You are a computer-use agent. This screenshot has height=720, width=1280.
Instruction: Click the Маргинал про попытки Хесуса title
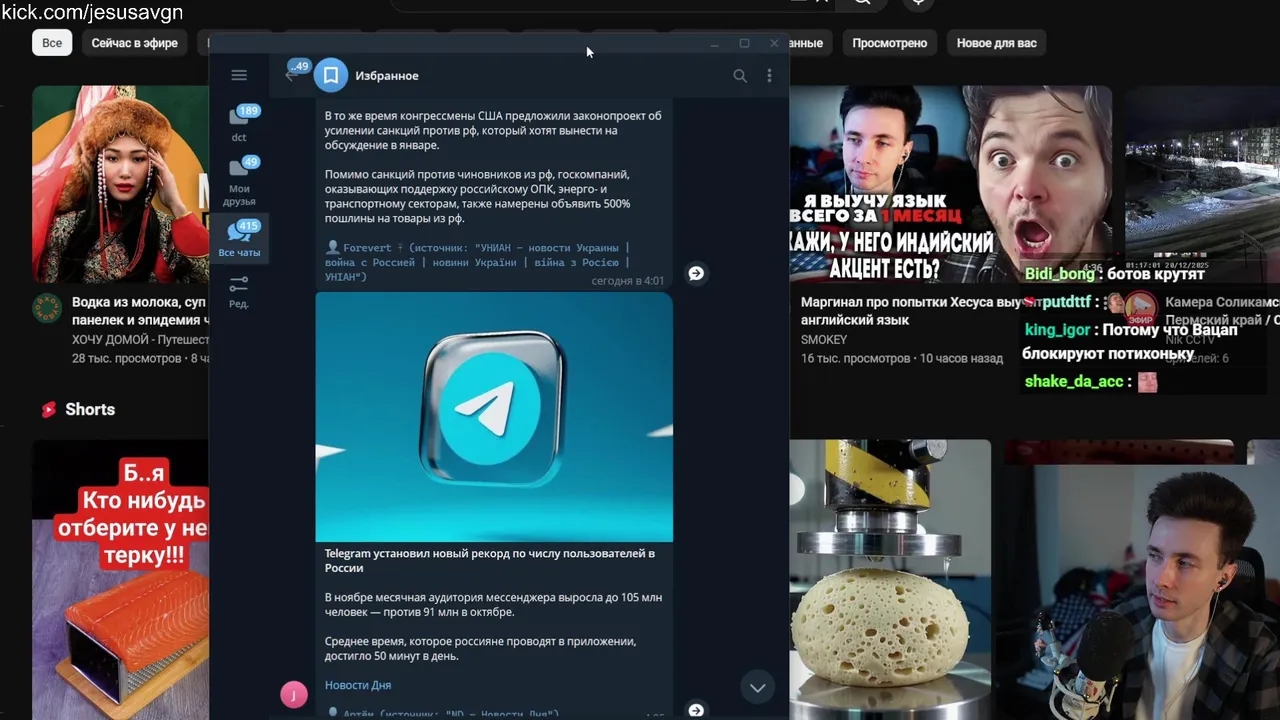(910, 311)
